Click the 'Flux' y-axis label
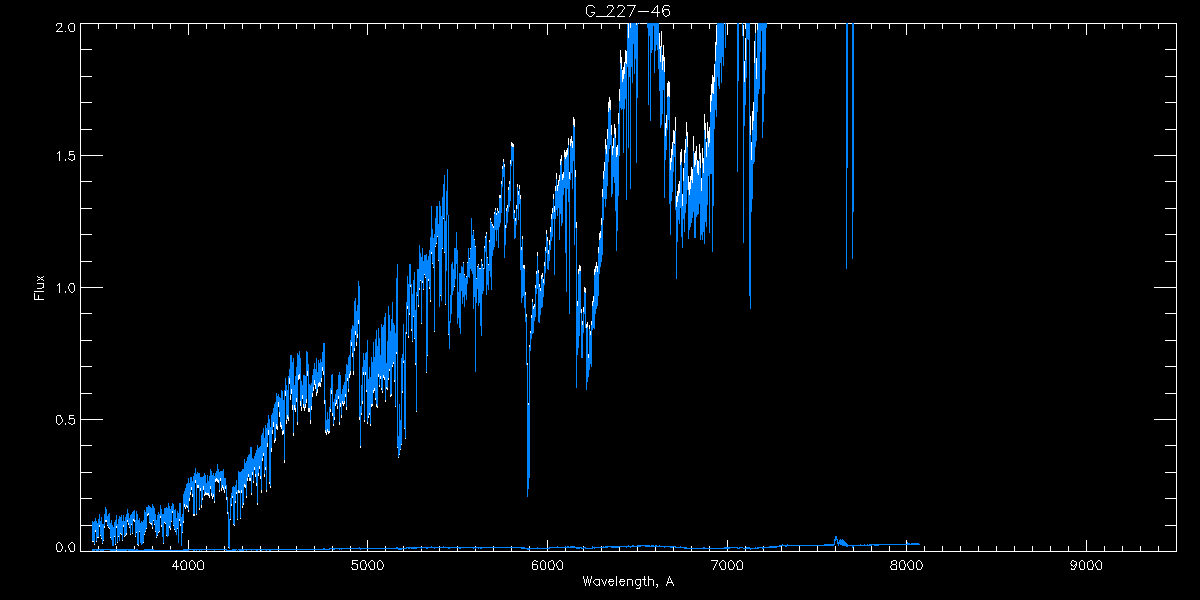The image size is (1200, 600). (40, 288)
